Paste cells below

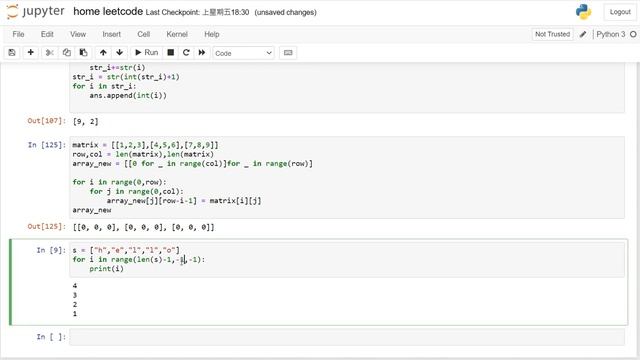83,53
